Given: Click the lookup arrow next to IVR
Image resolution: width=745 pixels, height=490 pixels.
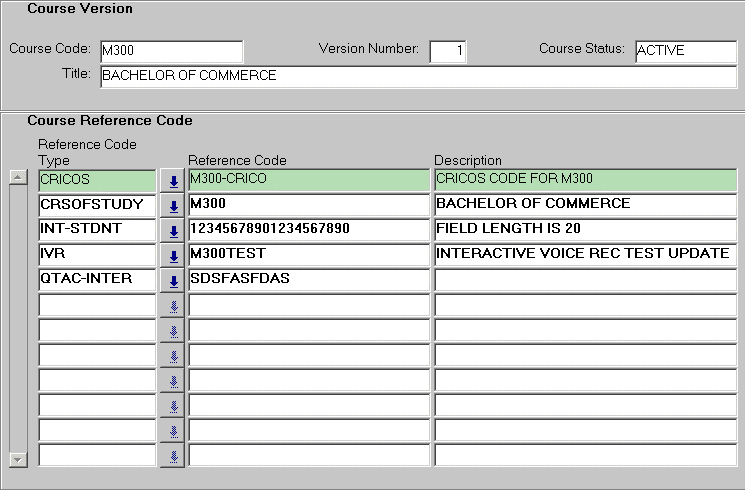Looking at the screenshot, I should pos(173,256).
